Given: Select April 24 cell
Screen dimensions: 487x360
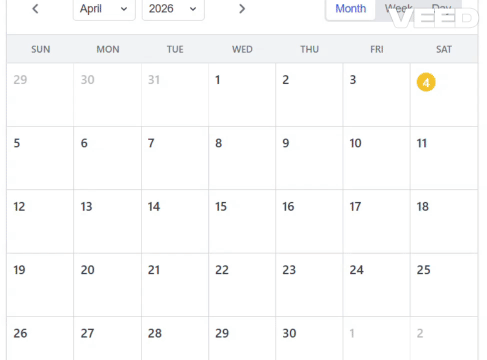Looking at the screenshot, I should click(376, 285).
